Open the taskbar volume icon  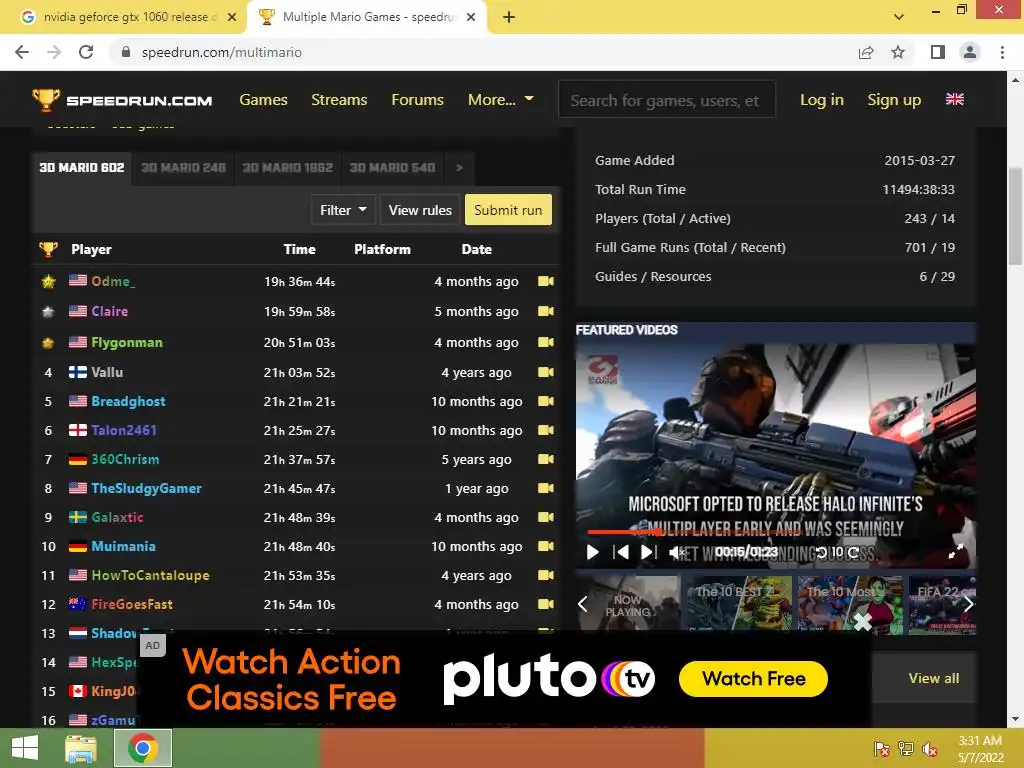pyautogui.click(x=929, y=749)
